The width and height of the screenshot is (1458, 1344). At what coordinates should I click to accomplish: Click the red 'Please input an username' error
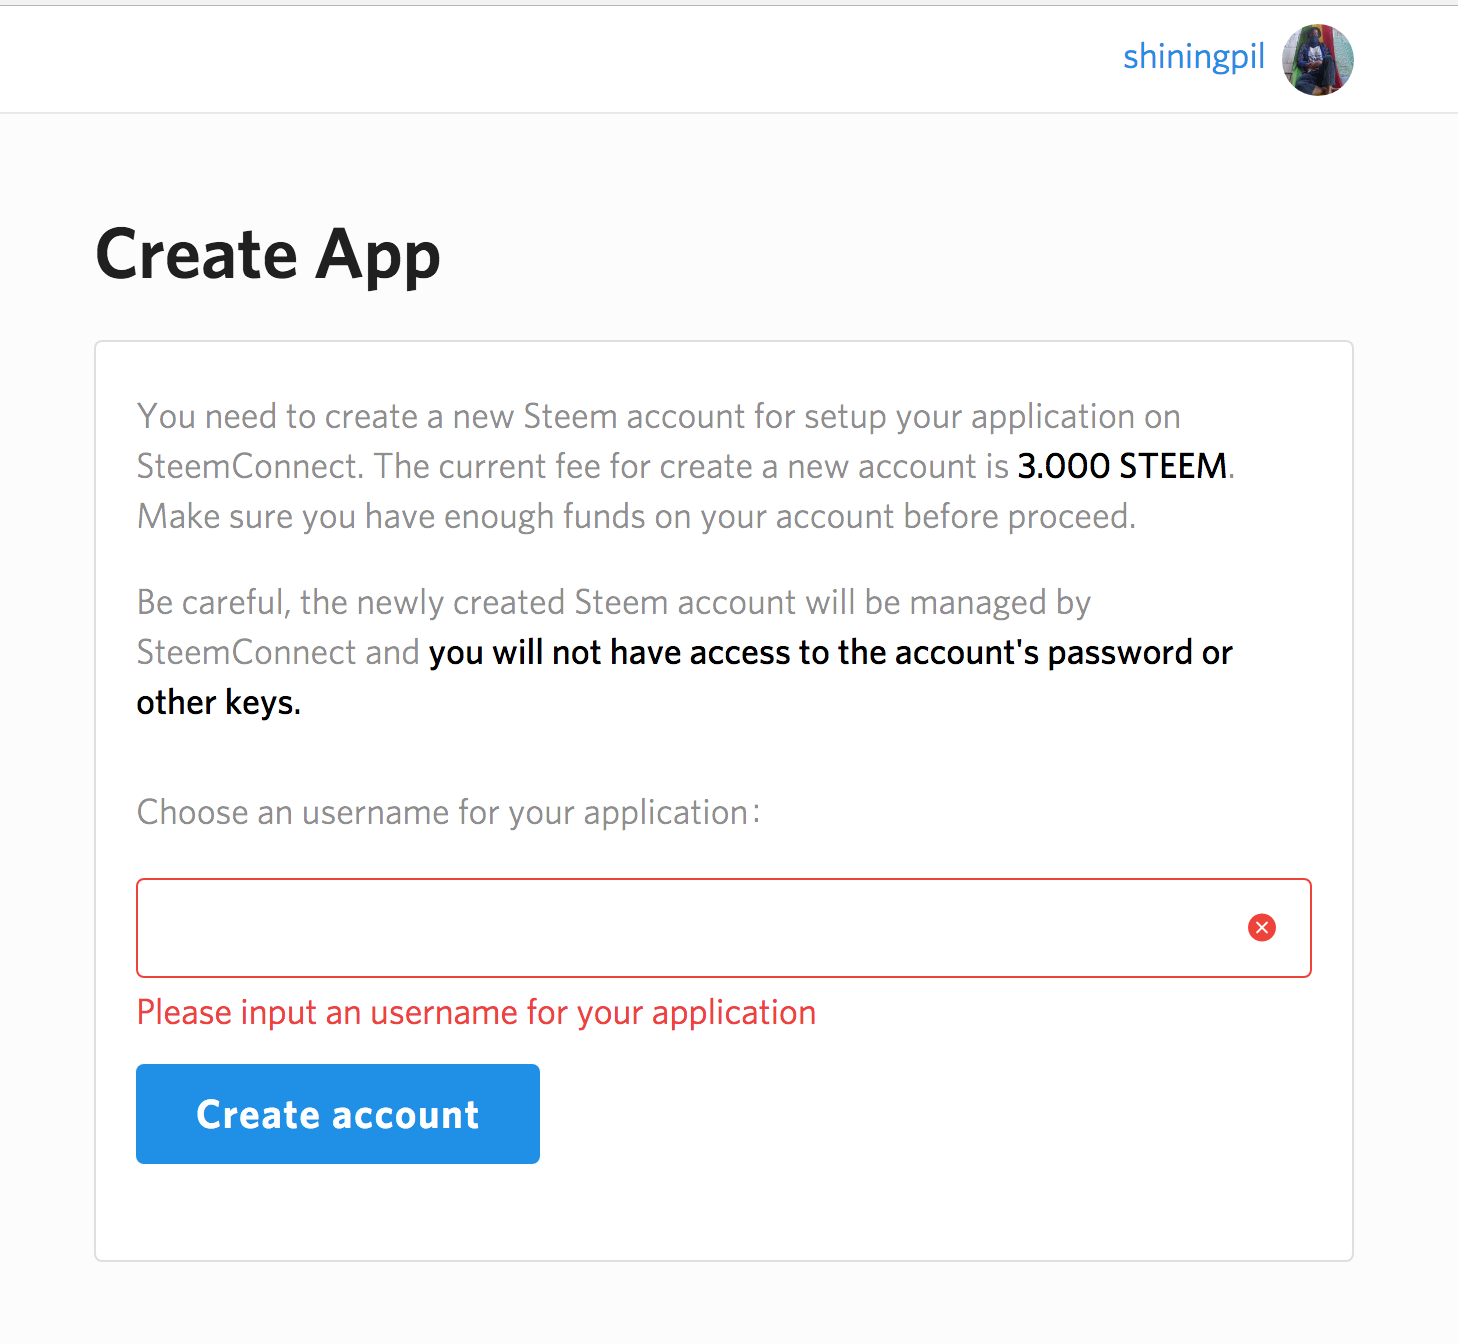point(476,1013)
